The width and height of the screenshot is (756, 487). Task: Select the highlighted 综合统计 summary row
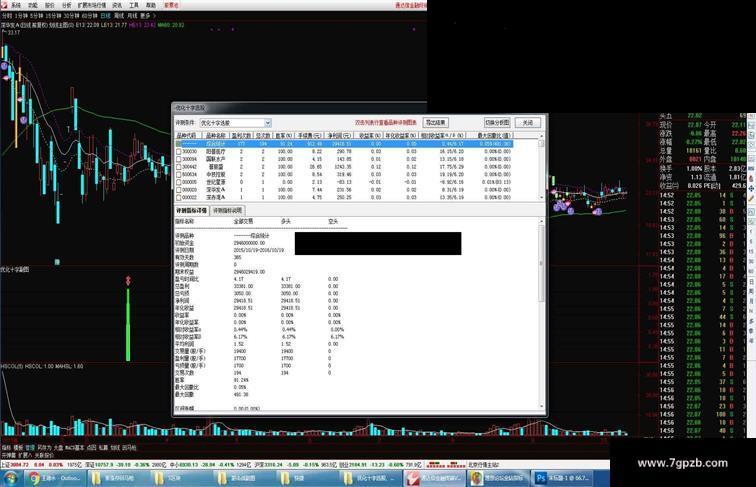coord(344,144)
